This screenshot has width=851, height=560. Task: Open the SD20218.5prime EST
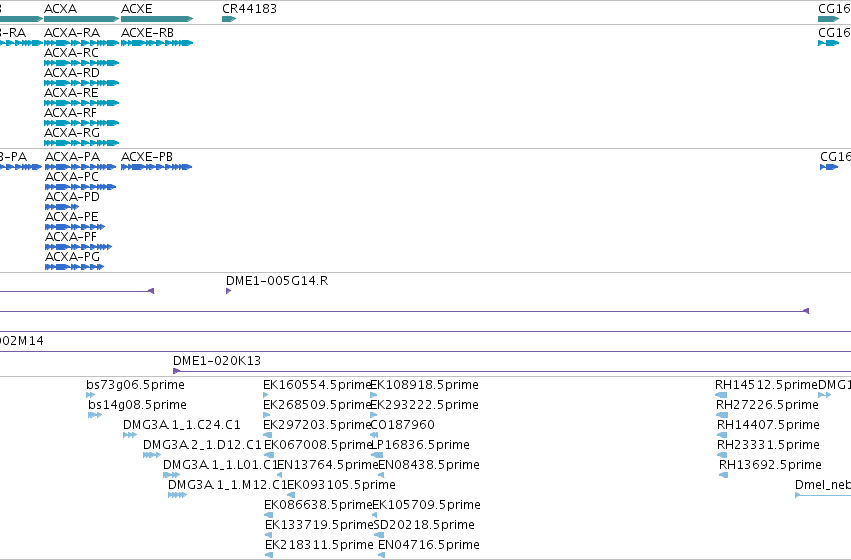click(379, 536)
